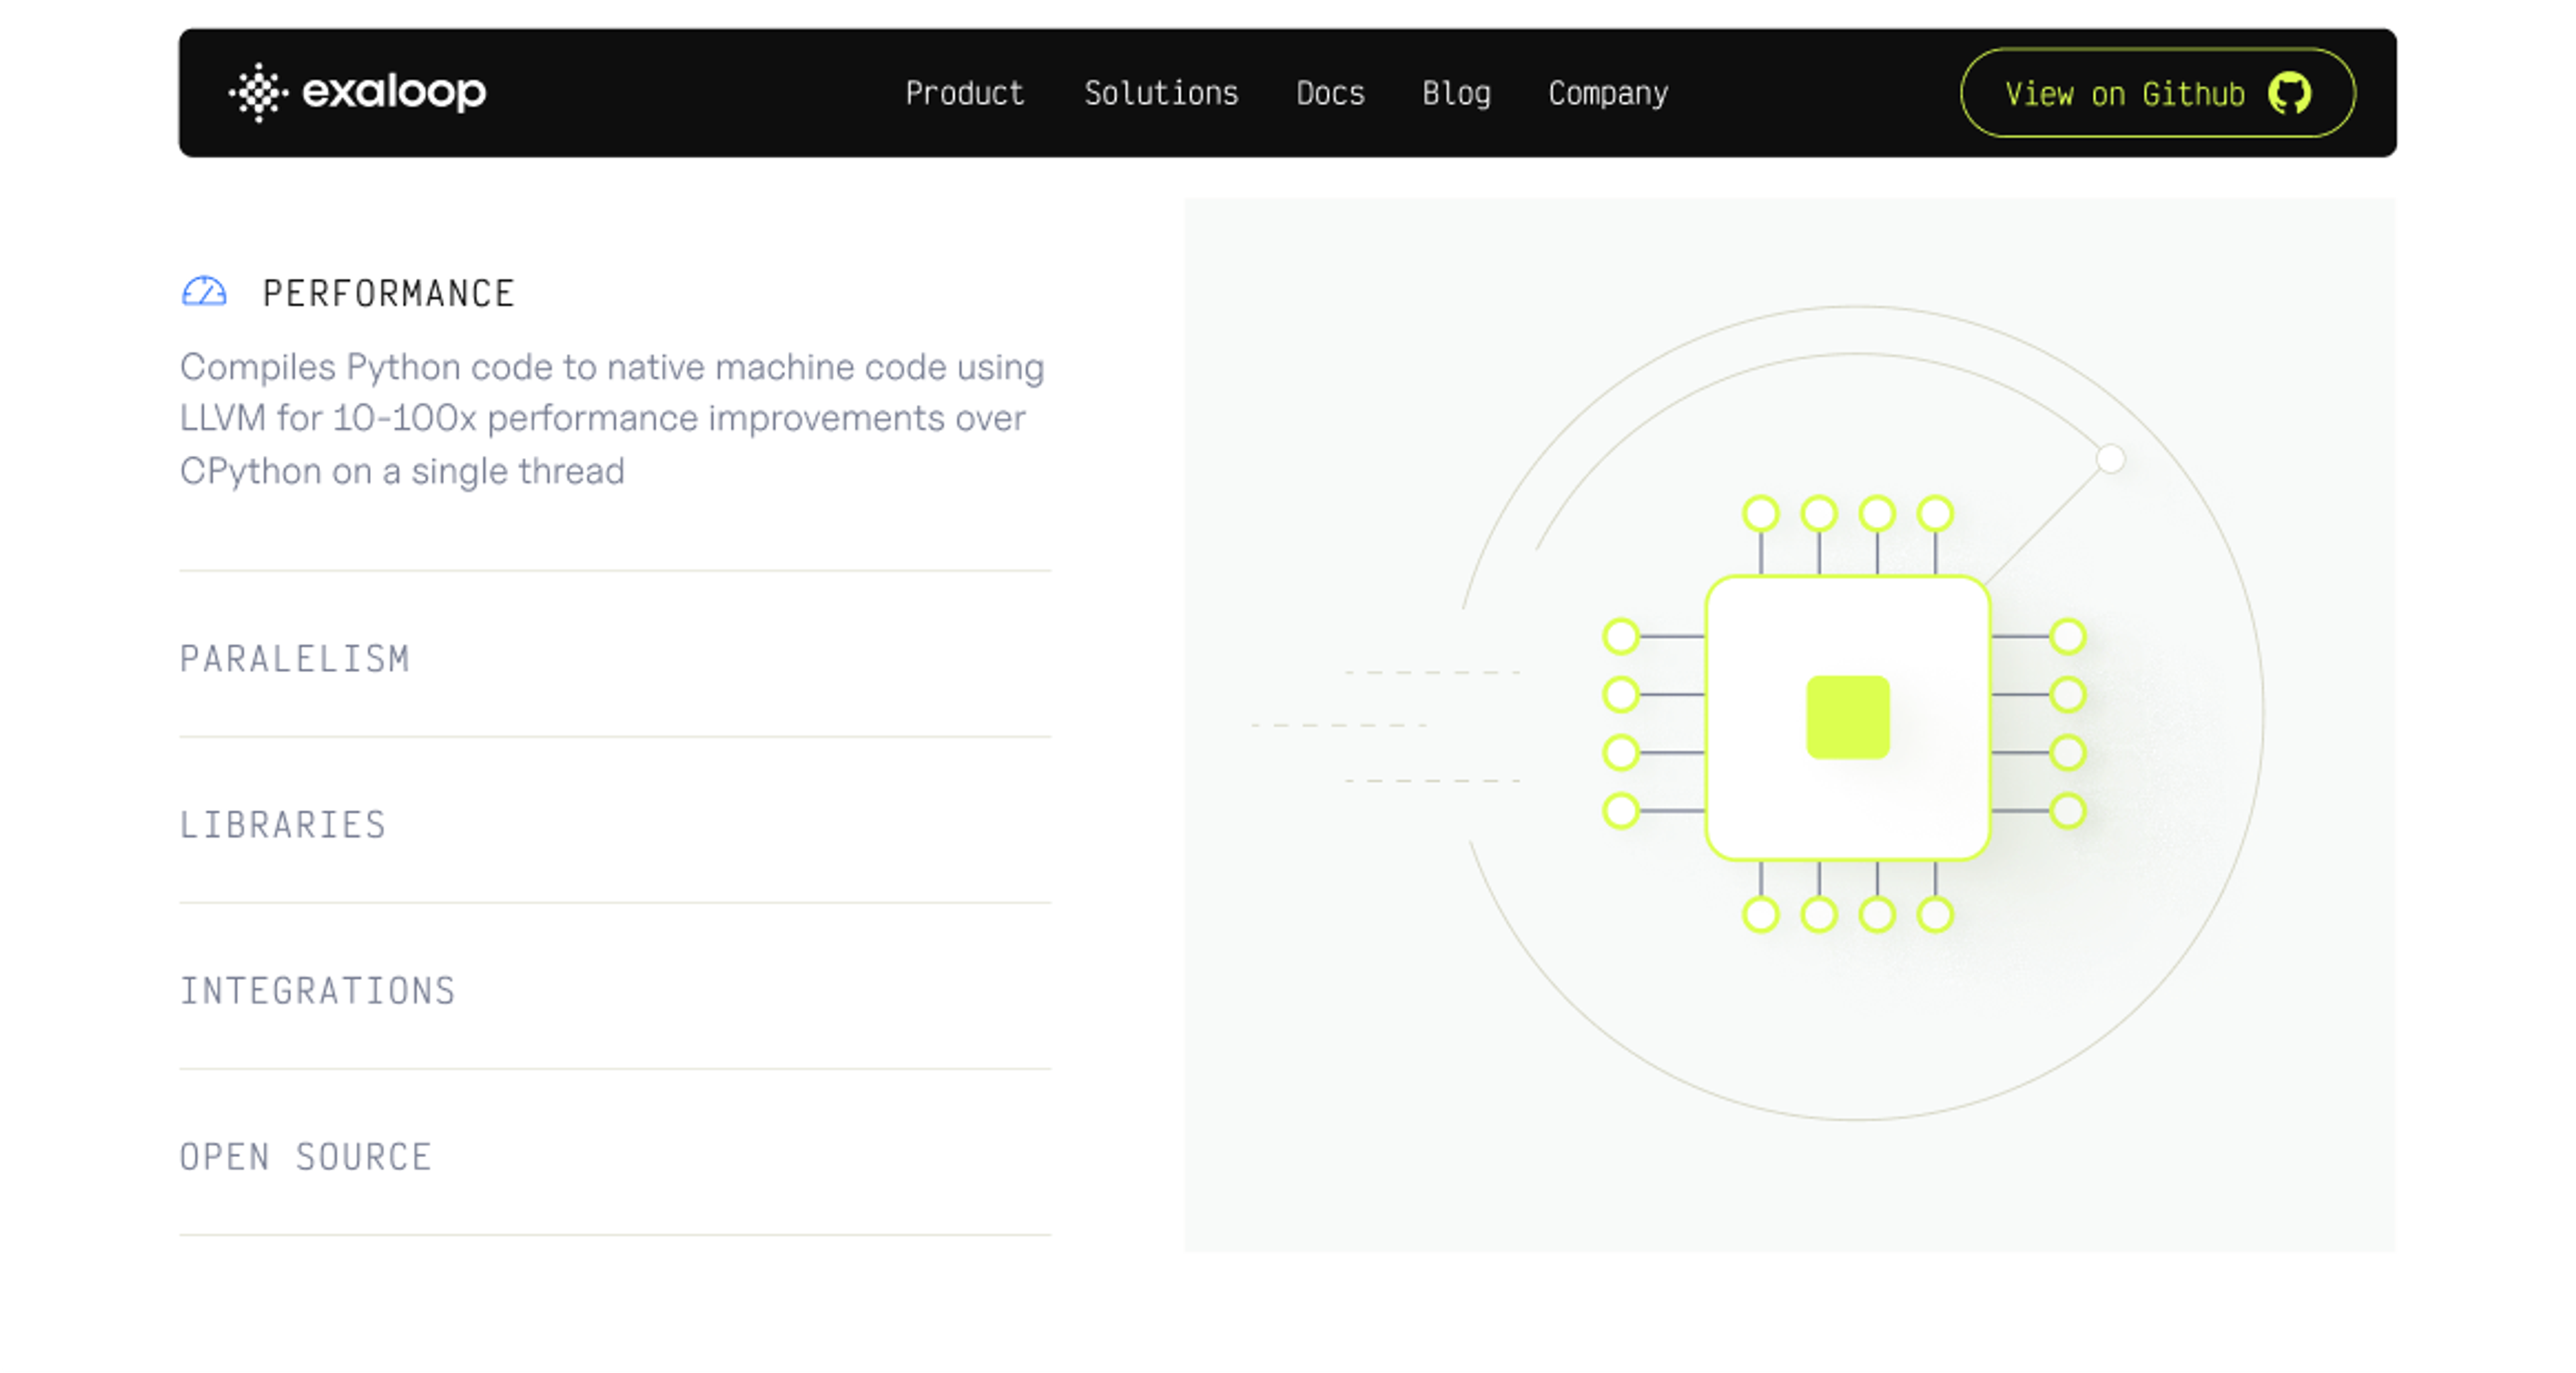Expand the LIBRARIES section
The image size is (2576, 1373).
pos(283,825)
